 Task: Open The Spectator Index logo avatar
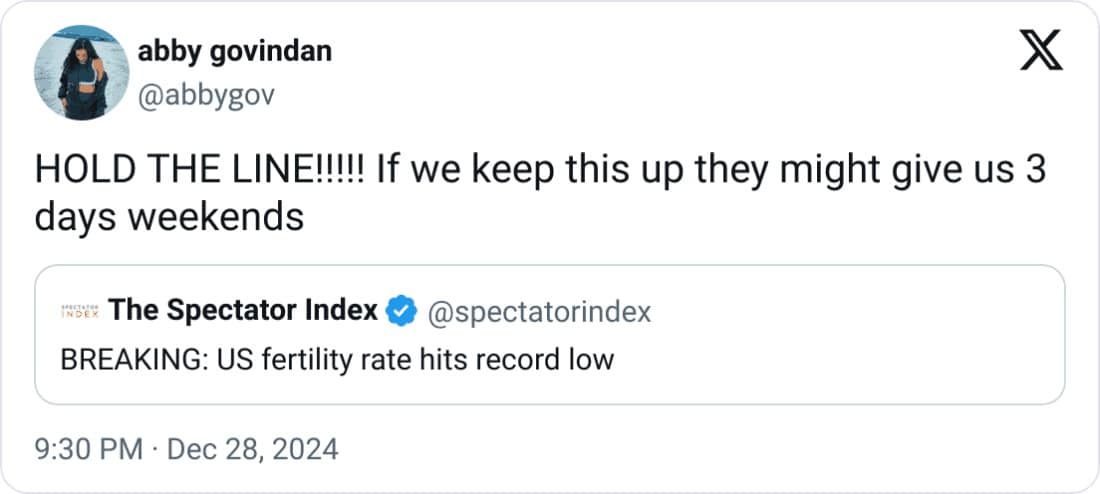(x=78, y=311)
